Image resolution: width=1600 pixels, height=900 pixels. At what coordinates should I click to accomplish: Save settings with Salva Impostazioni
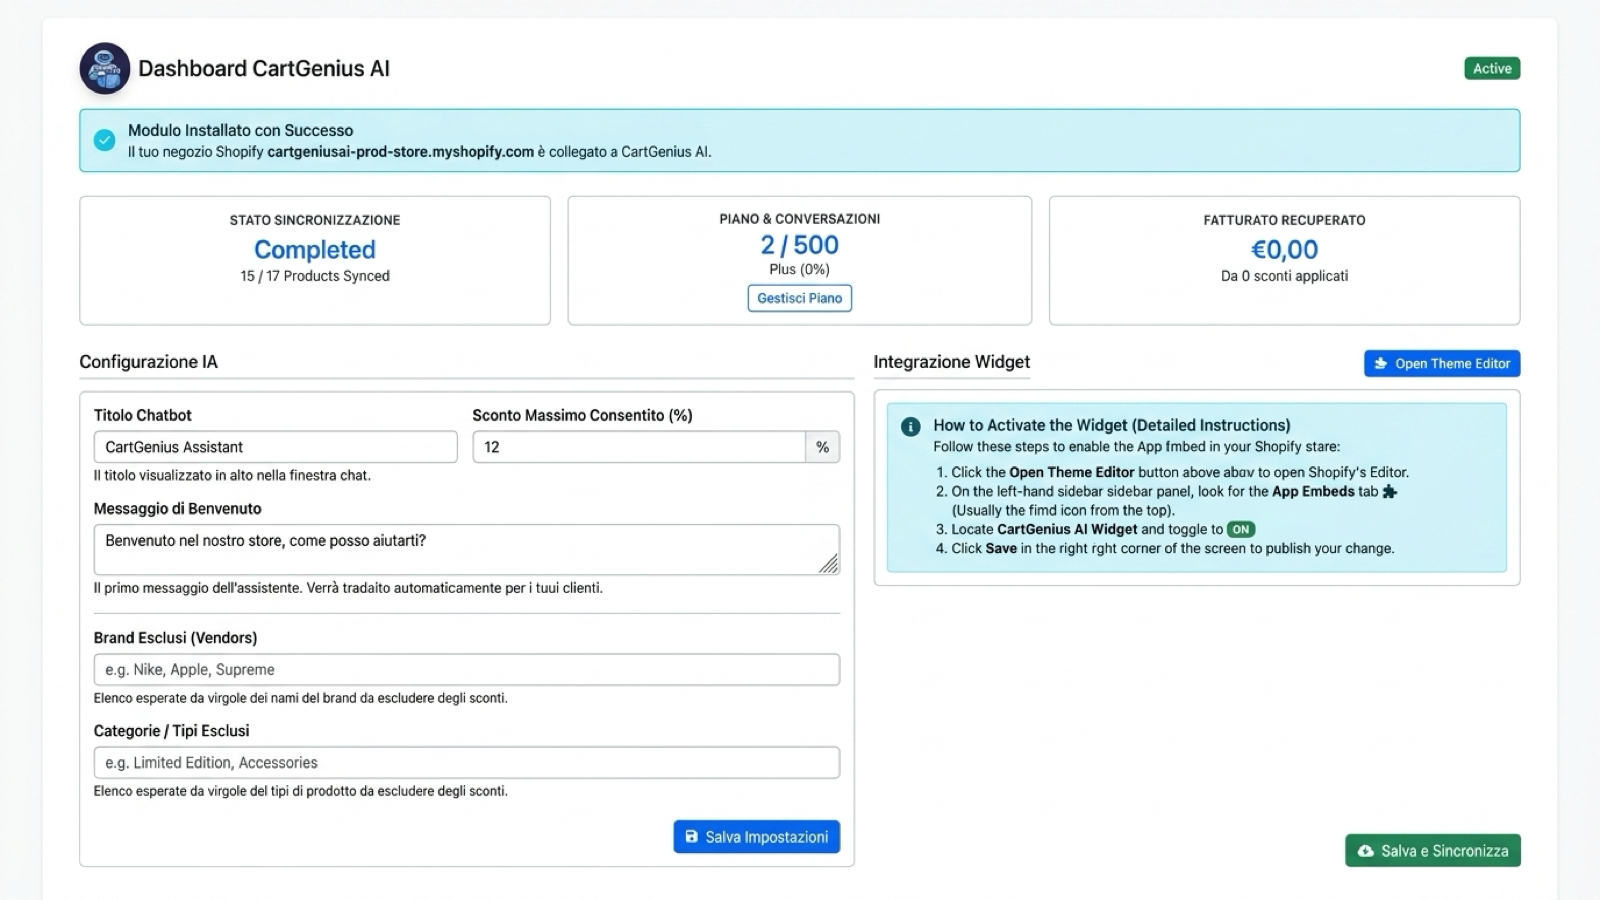coord(757,837)
